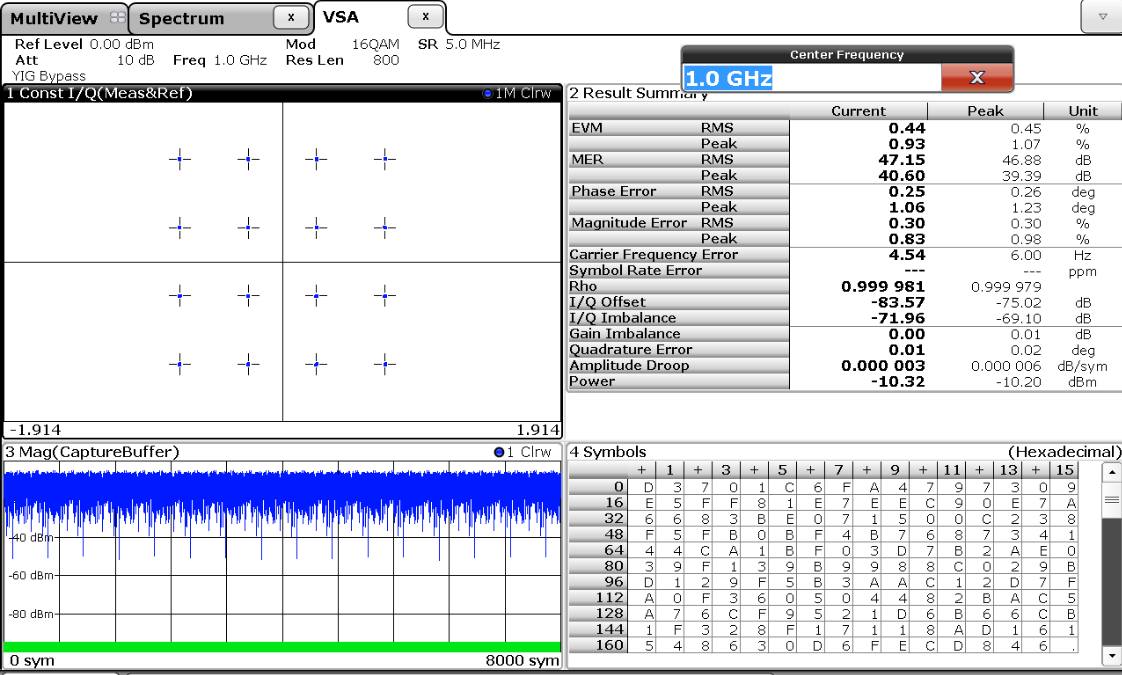
Task: Open the dropdown arrow at top-right corner
Action: coord(1103,16)
